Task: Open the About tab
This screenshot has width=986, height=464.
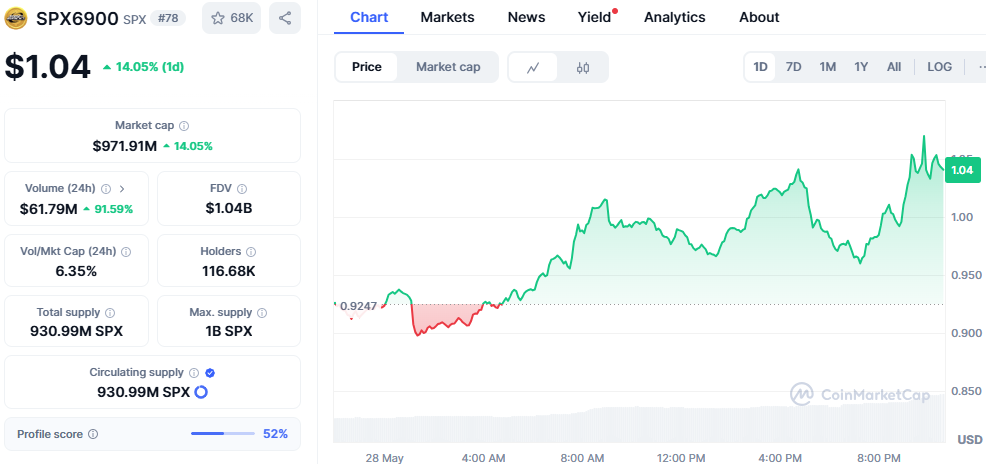Action: tap(759, 18)
